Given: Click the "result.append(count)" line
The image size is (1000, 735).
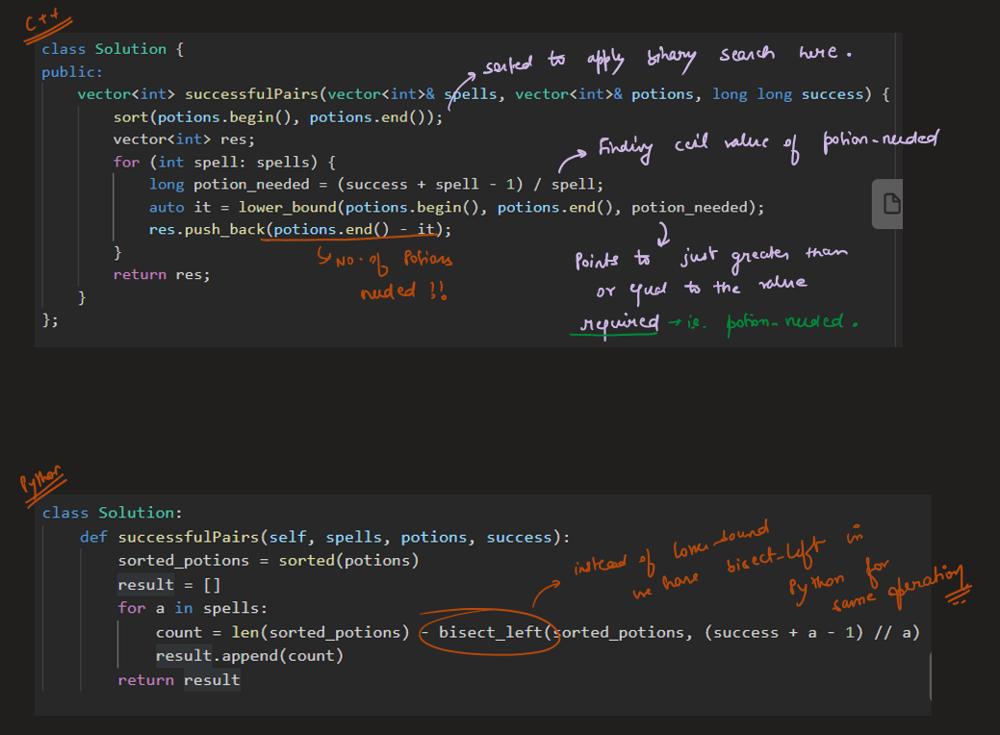Looking at the screenshot, I should pos(249,656).
